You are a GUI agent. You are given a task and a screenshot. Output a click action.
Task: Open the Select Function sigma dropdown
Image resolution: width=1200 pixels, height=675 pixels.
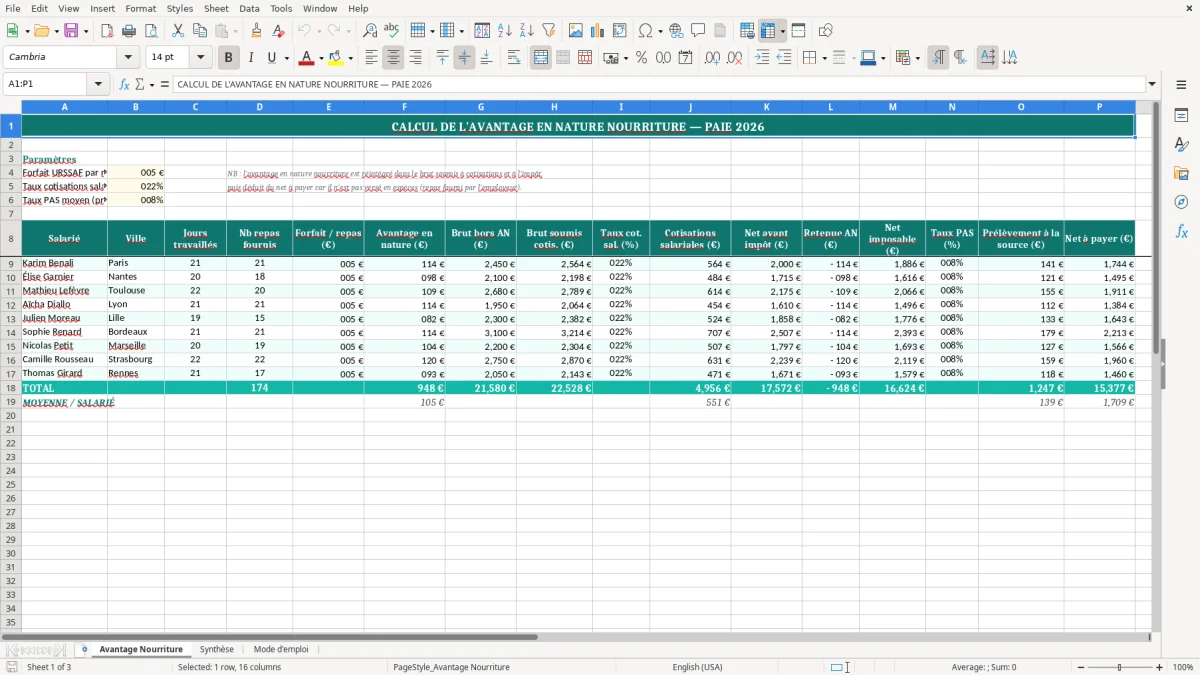pyautogui.click(x=150, y=84)
